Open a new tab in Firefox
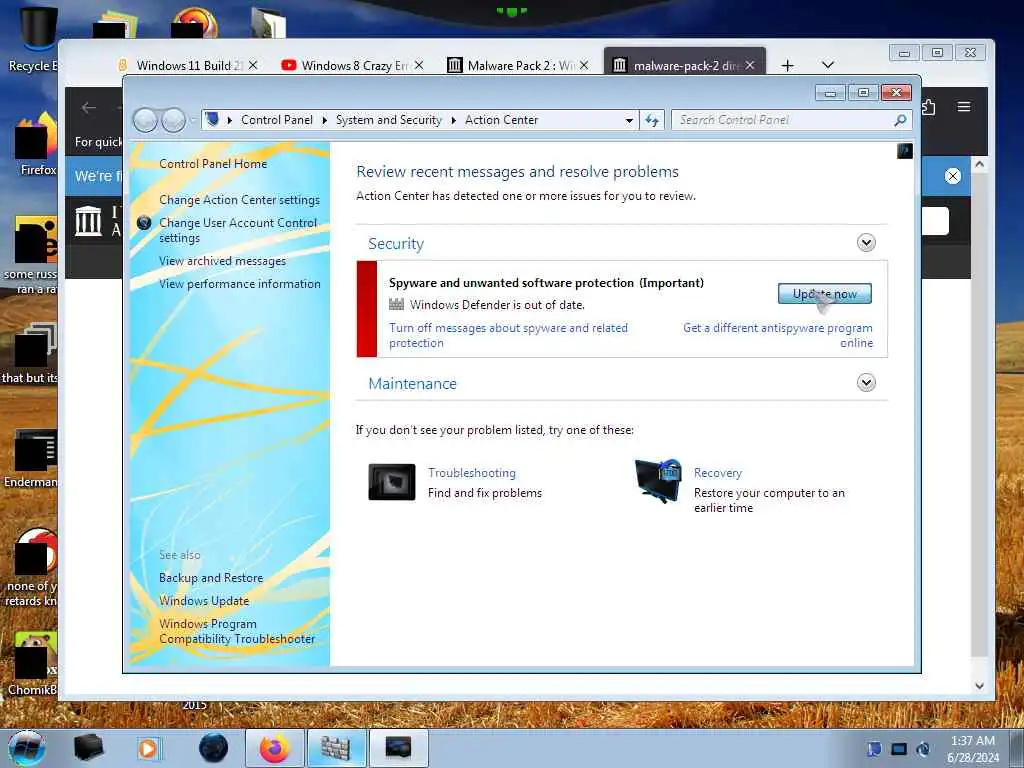1024x768 pixels. pyautogui.click(x=788, y=65)
